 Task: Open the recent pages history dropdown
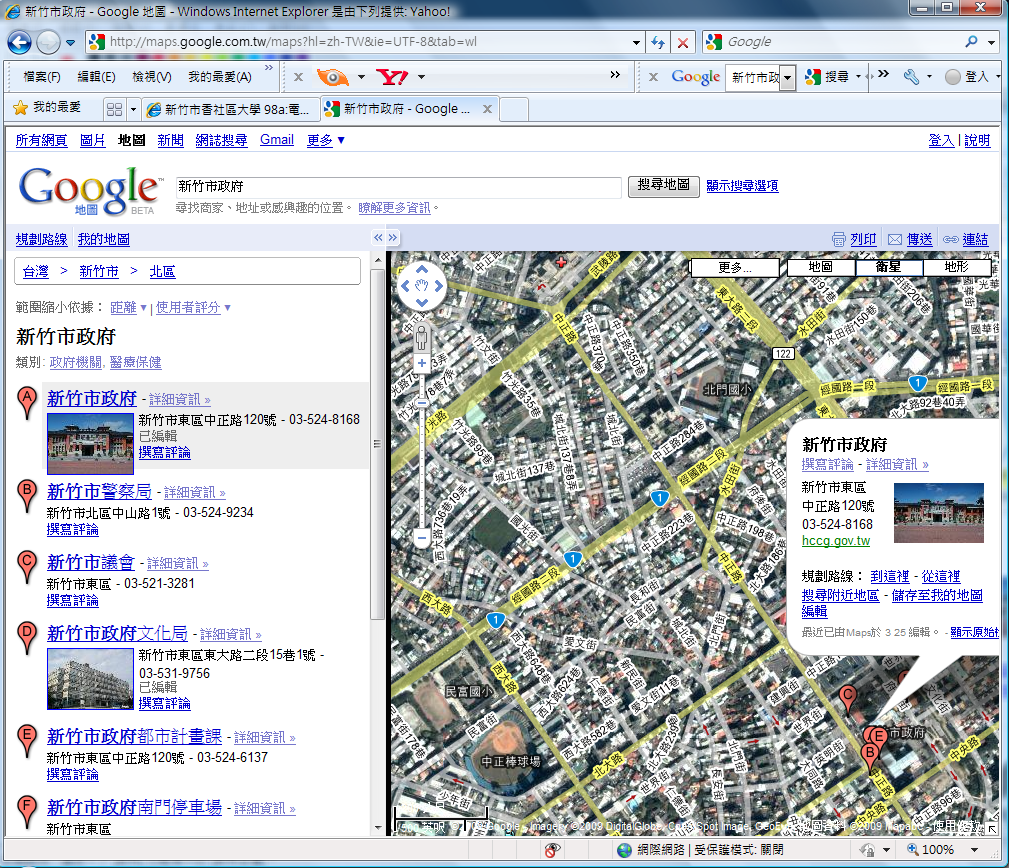coord(70,43)
